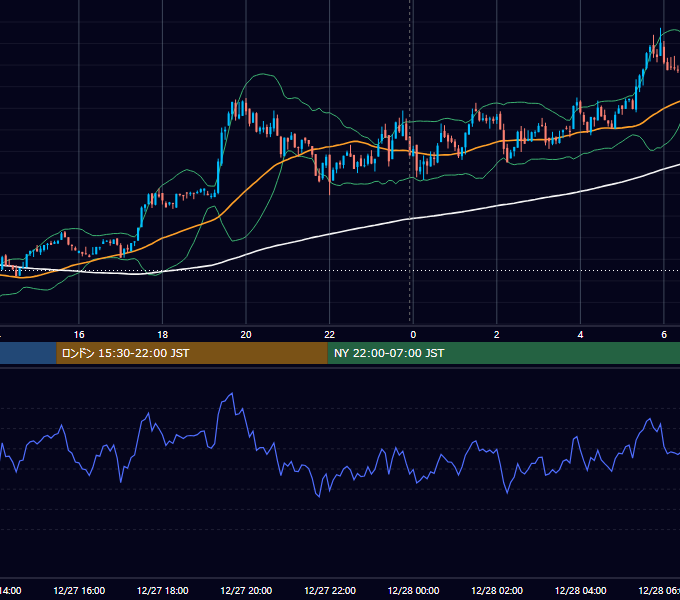Click the 12/27 20:00 date label
Viewport: 680px width, 600px height.
pos(246,591)
